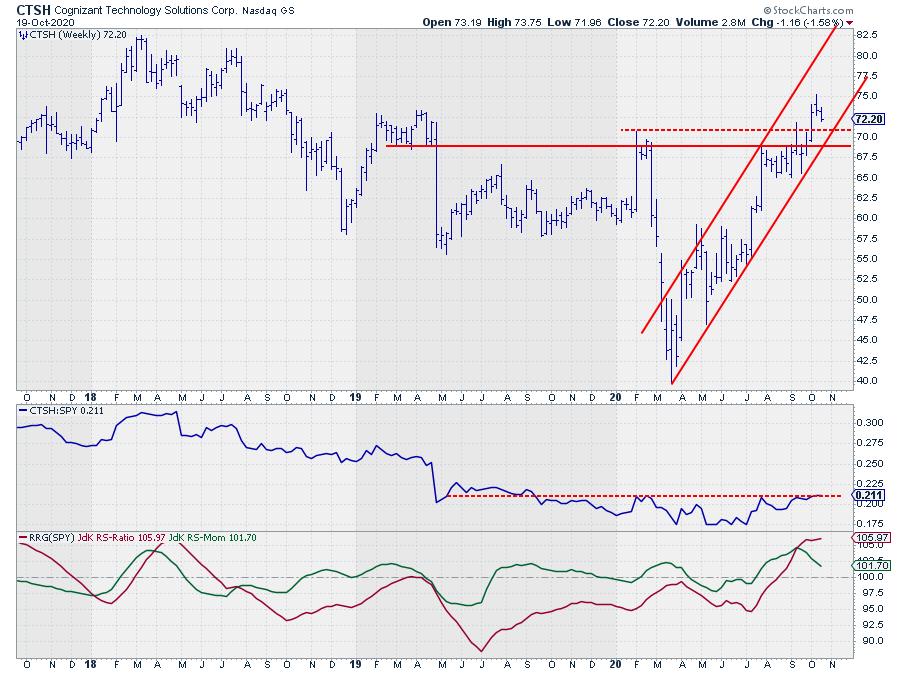Click the line marker before CTSH:SPY legend
This screenshot has height=673, width=900.
(21, 411)
